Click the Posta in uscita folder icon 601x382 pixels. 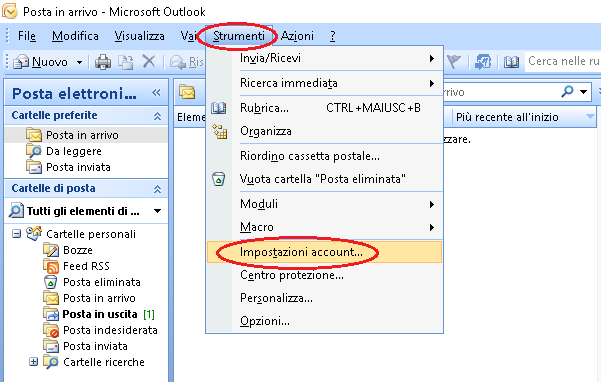(x=51, y=314)
